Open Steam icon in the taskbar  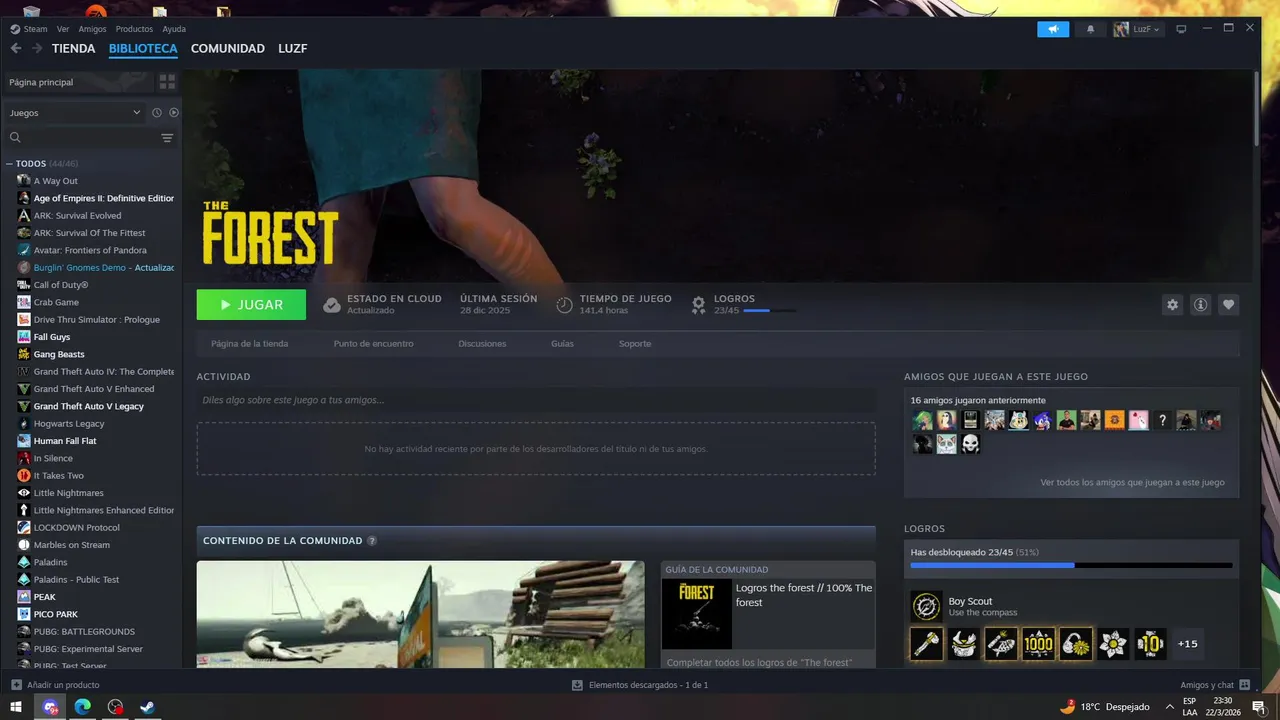point(147,707)
